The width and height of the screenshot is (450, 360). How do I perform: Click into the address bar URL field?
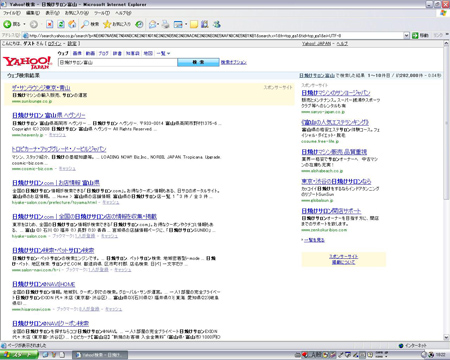coord(213,36)
